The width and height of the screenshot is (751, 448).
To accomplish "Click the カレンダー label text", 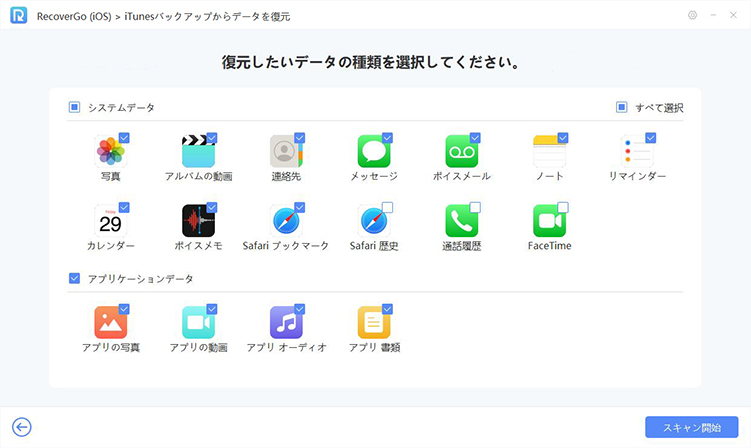I will click(111, 246).
